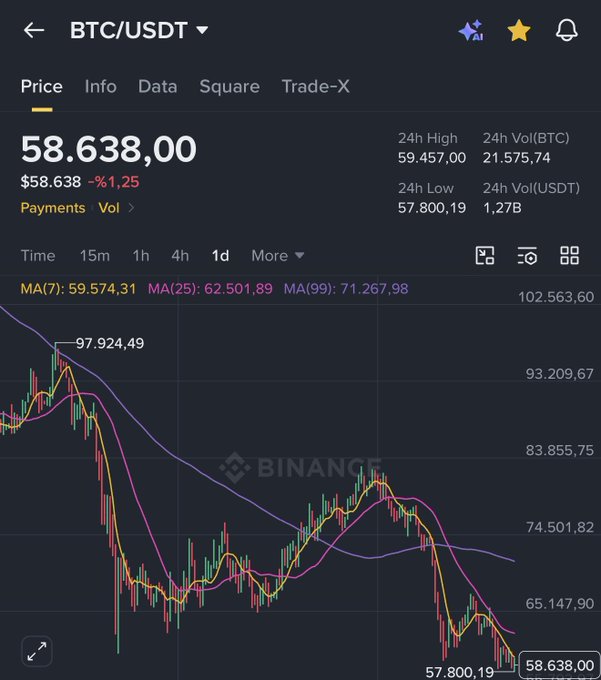Tap the 102.563,60 price axis label

click(556, 297)
